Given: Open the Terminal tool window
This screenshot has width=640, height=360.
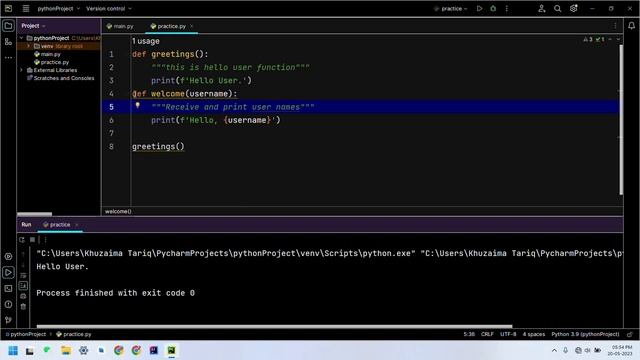Looking at the screenshot, I should pyautogui.click(x=8, y=289).
